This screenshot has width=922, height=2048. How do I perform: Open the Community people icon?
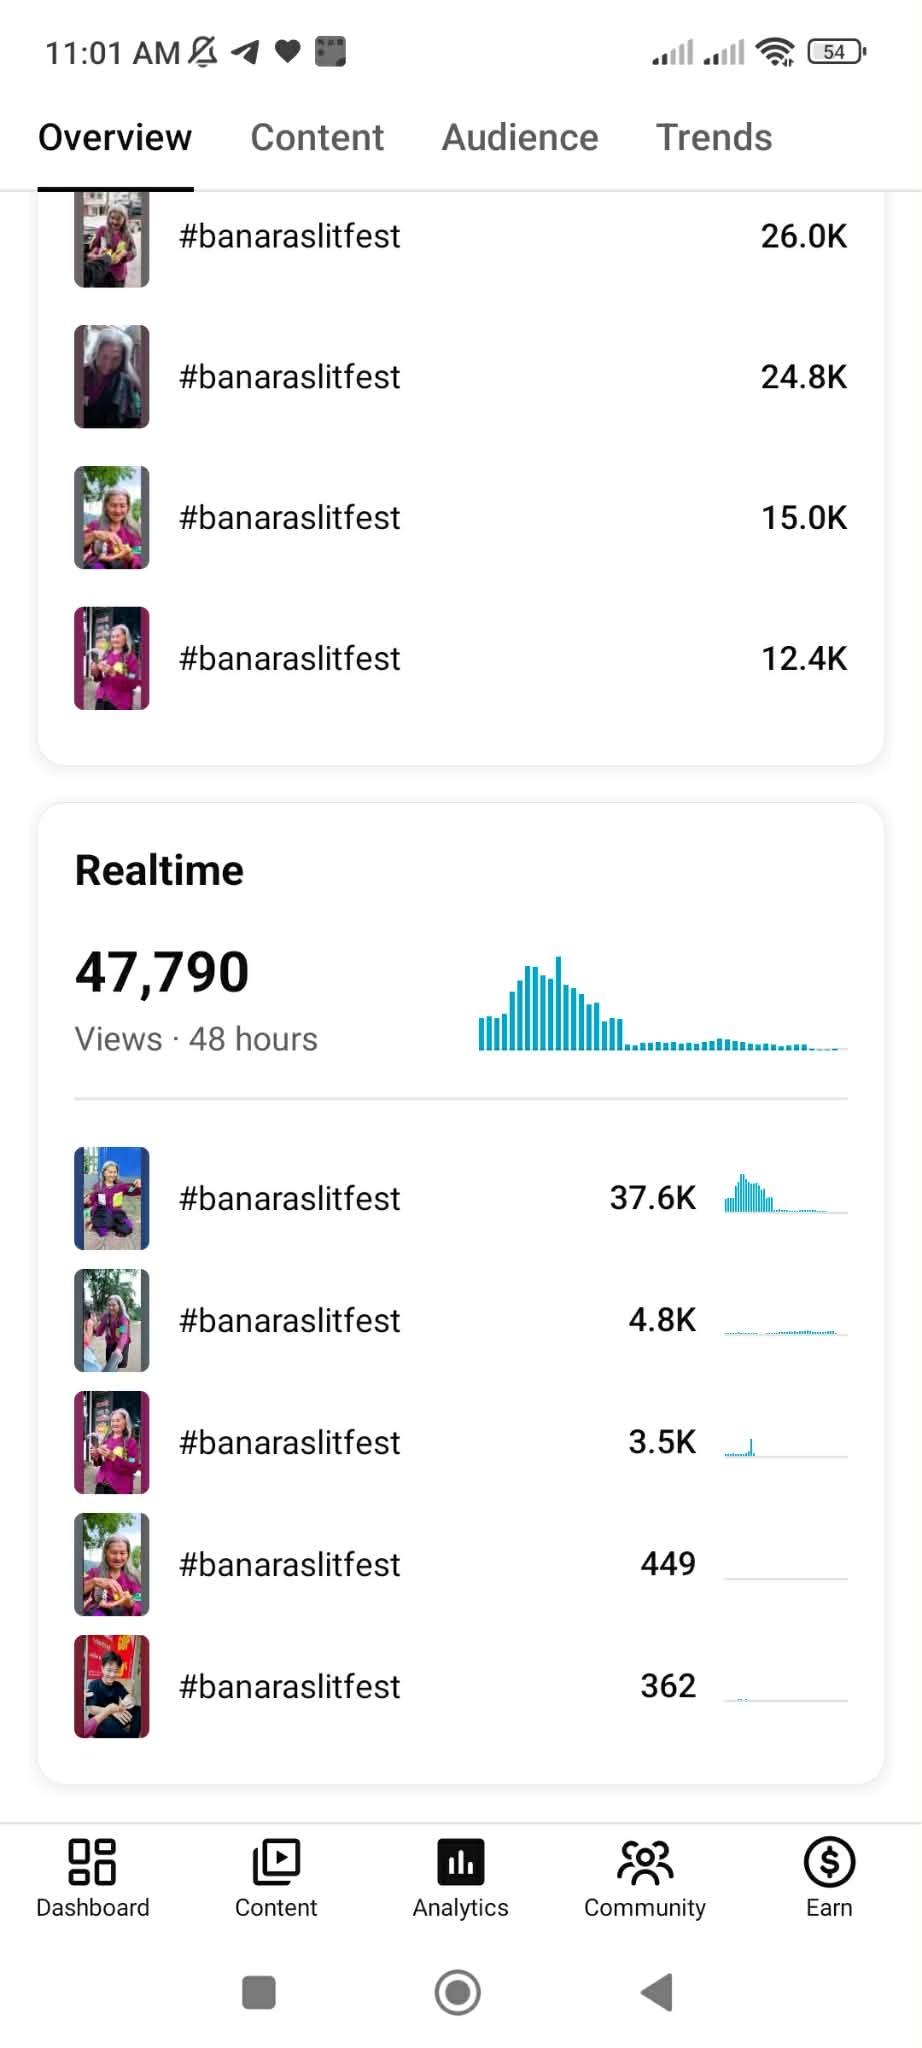(645, 1862)
